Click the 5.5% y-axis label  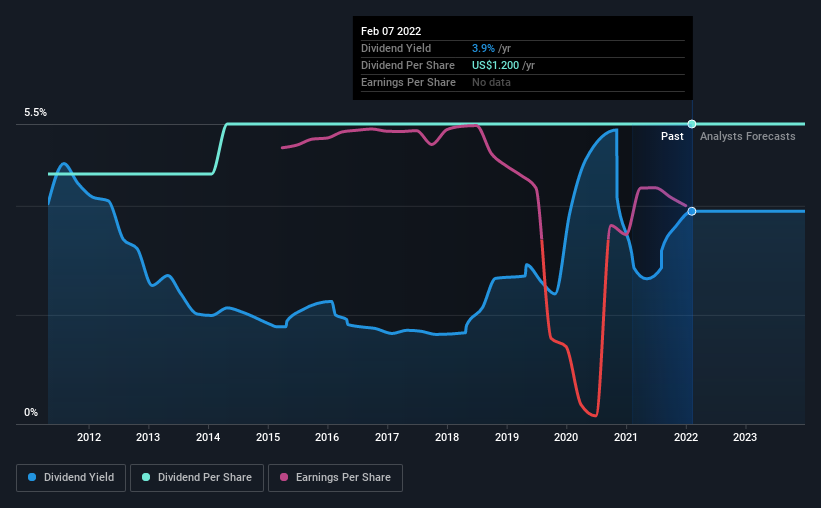35,112
